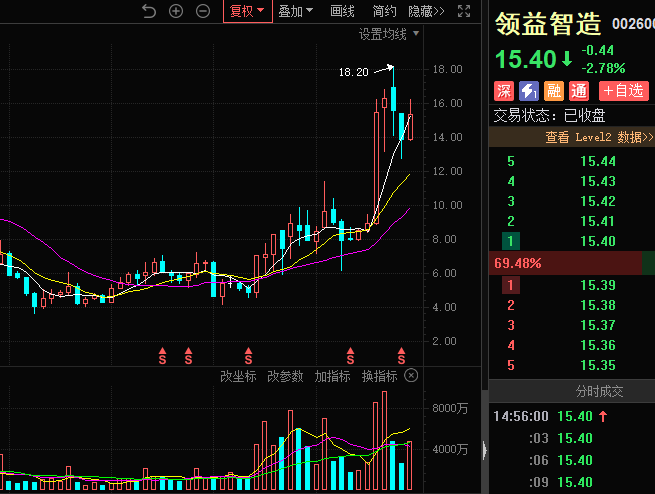Click the red 深 market badge

[504, 90]
